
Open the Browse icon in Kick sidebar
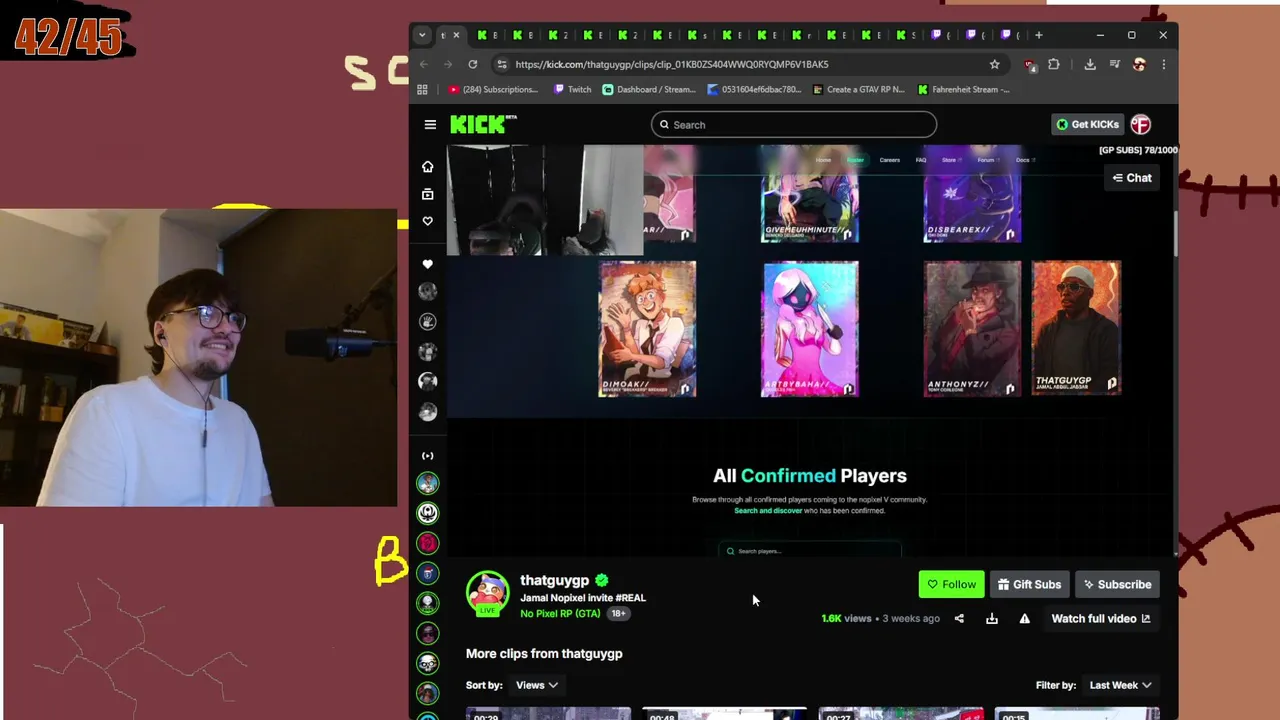(x=428, y=194)
